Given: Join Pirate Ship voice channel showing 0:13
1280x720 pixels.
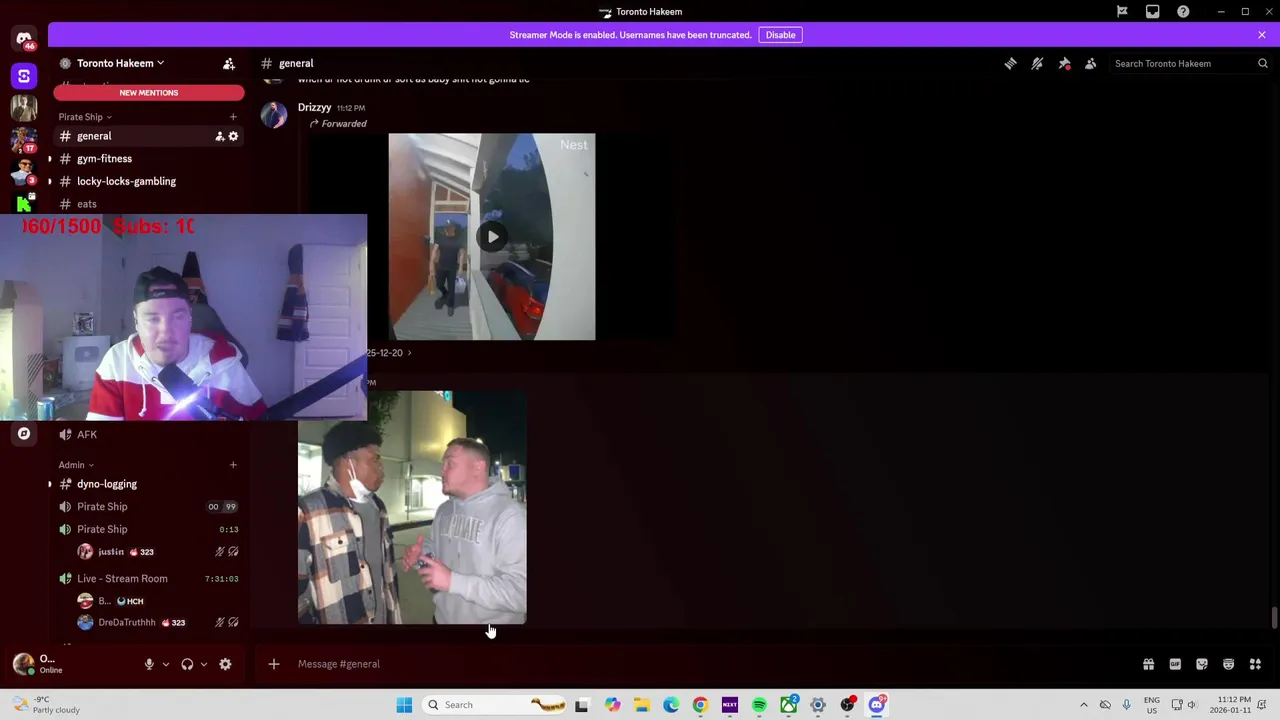Looking at the screenshot, I should click(x=148, y=529).
